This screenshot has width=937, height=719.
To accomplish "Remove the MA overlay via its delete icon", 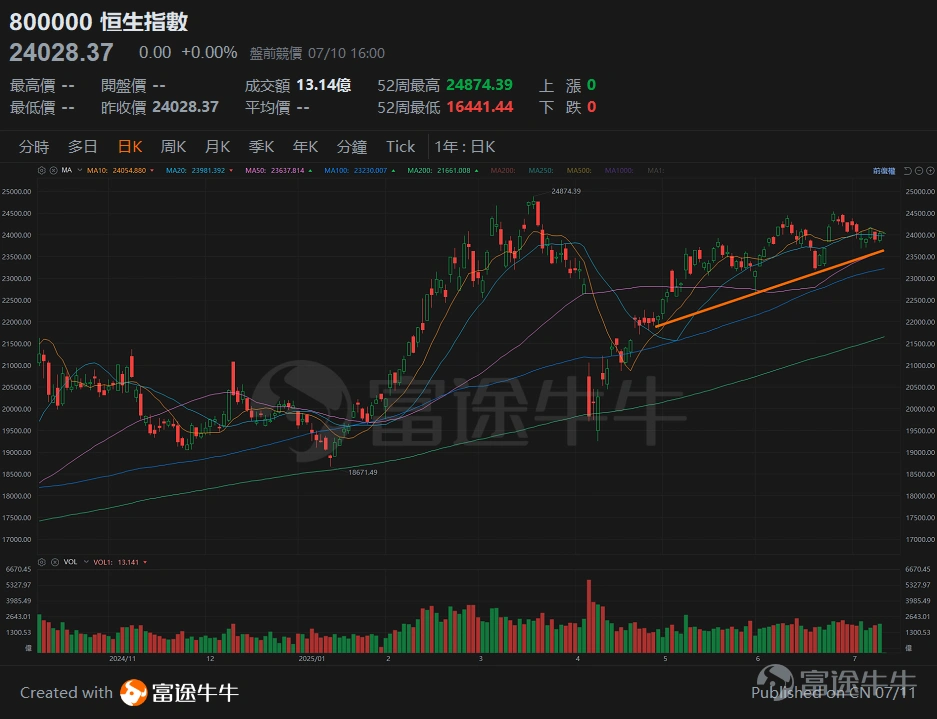I will point(53,170).
